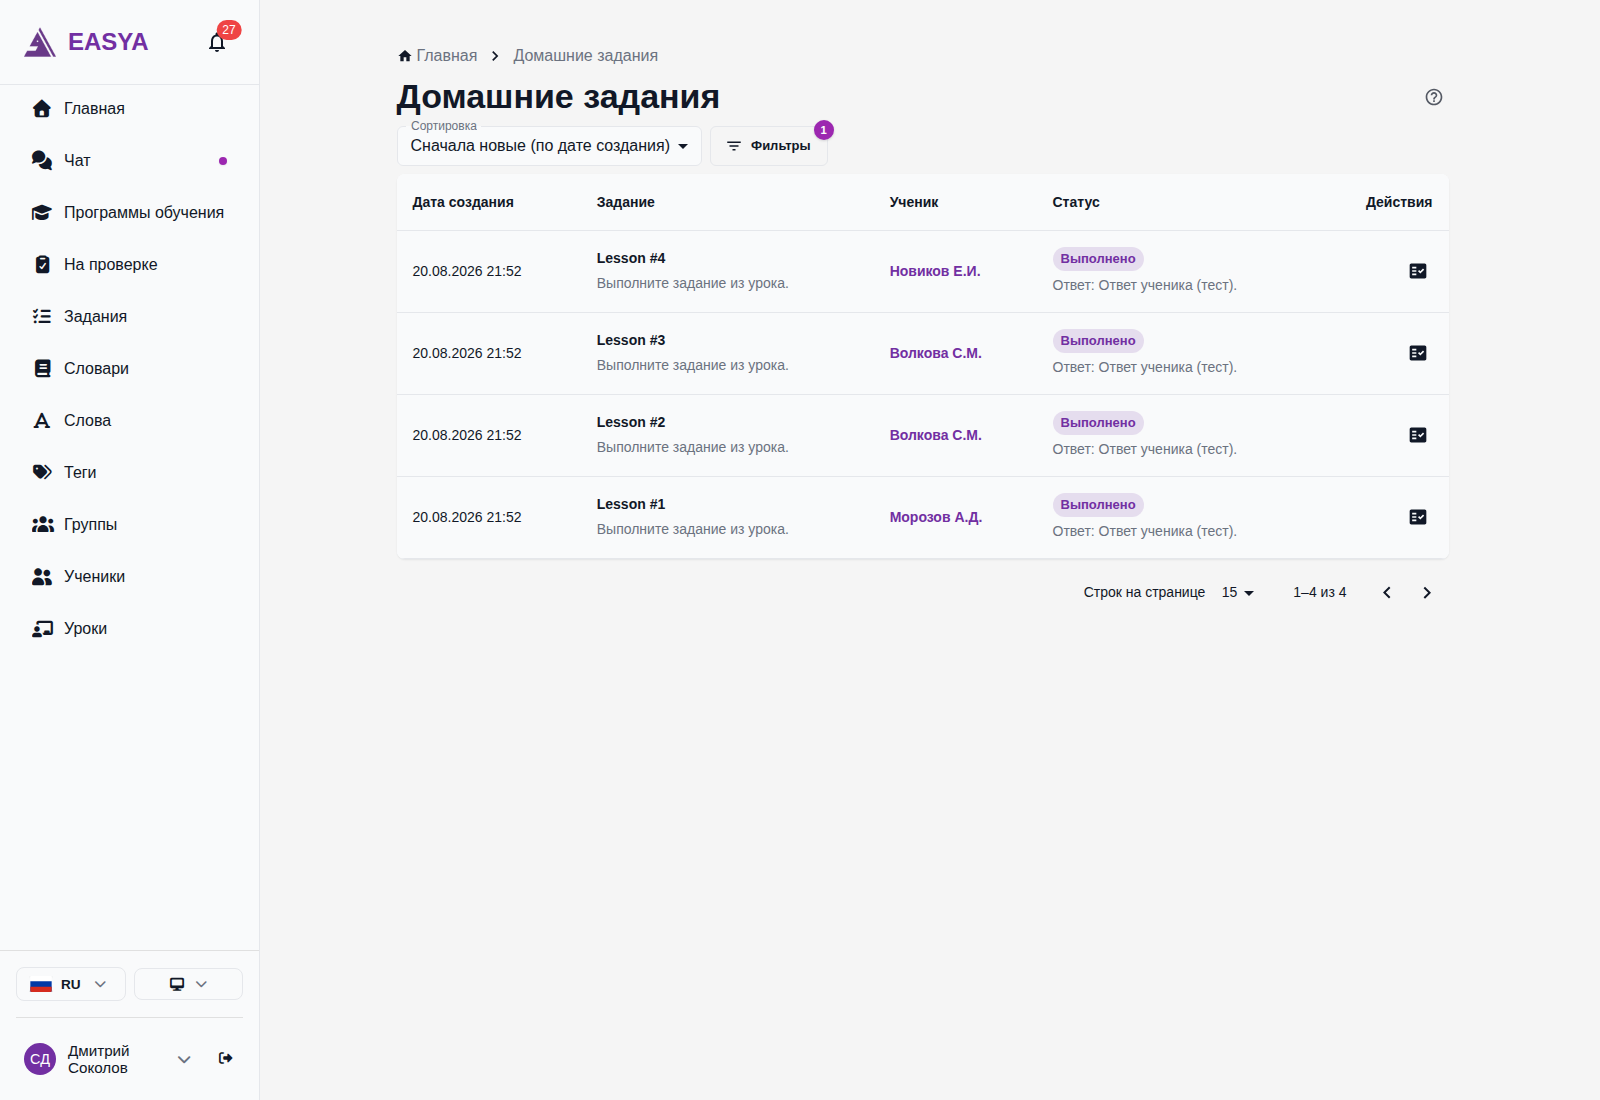Open student link Морозов А.Д.
The width and height of the screenshot is (1600, 1100).
936,517
